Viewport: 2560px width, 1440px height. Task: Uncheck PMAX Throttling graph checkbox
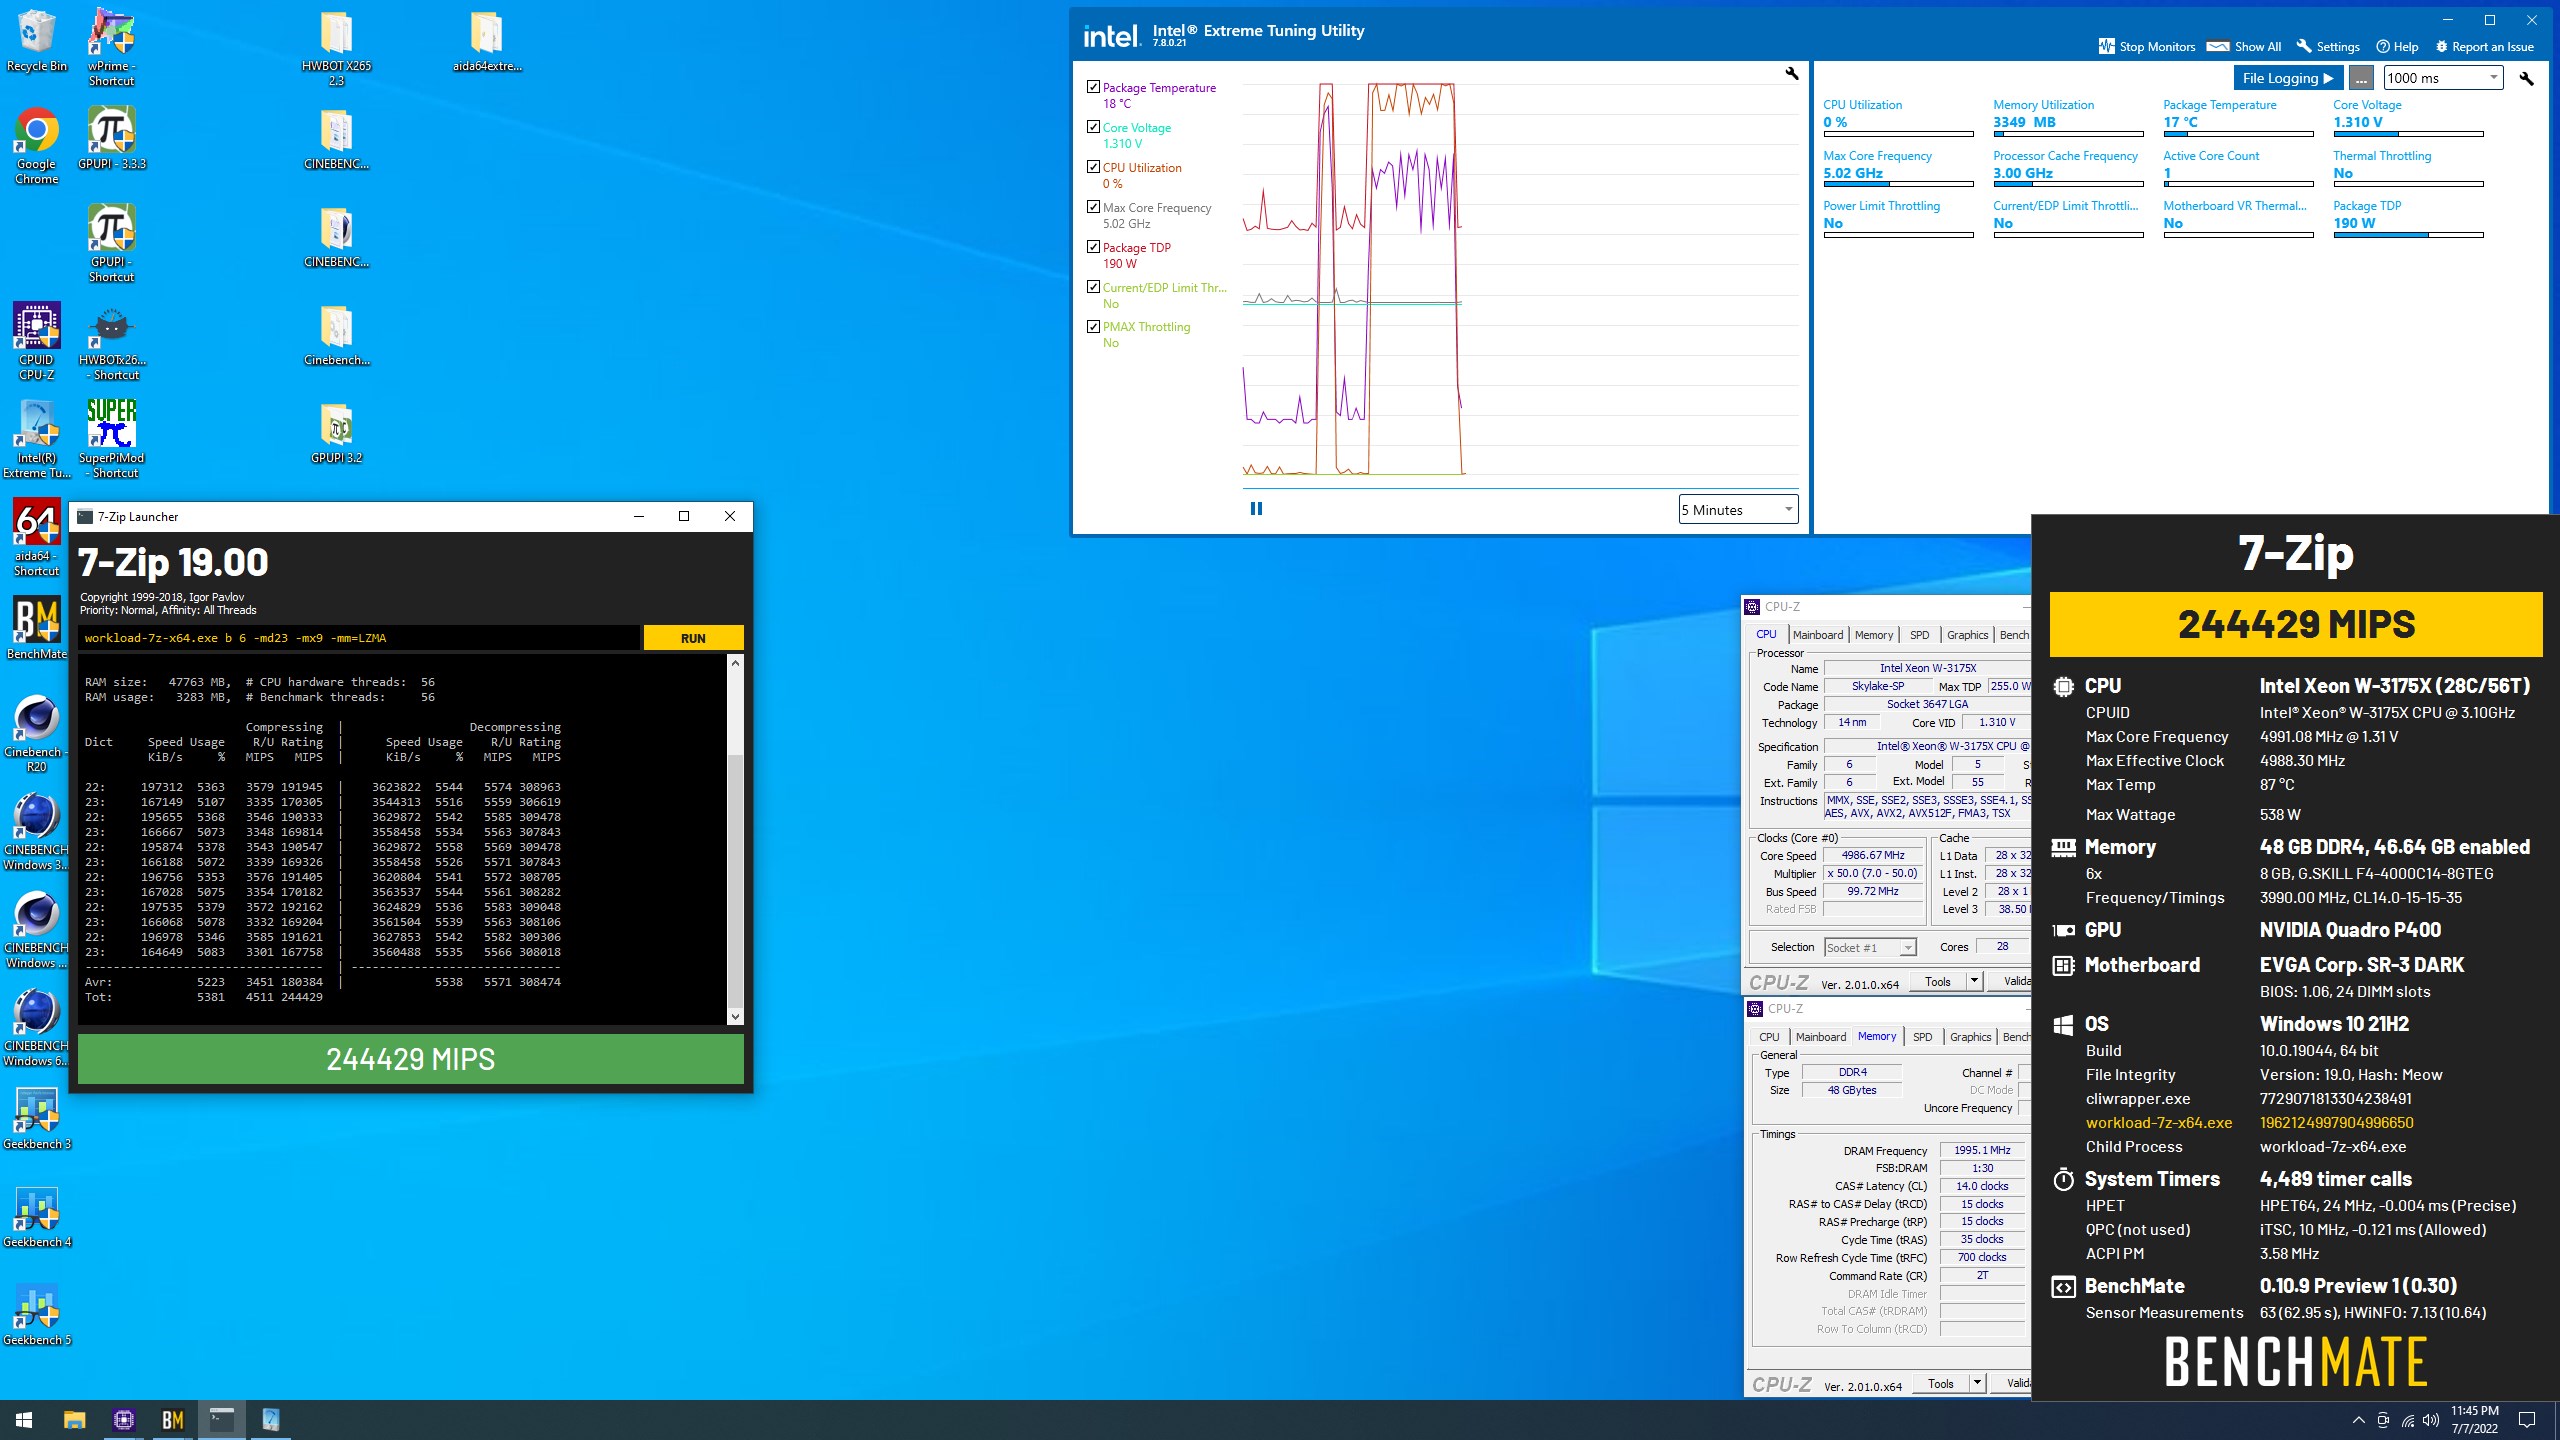pos(1093,326)
